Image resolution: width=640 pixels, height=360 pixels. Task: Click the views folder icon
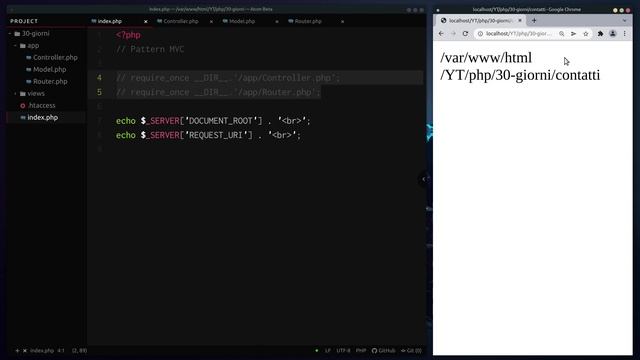point(23,93)
